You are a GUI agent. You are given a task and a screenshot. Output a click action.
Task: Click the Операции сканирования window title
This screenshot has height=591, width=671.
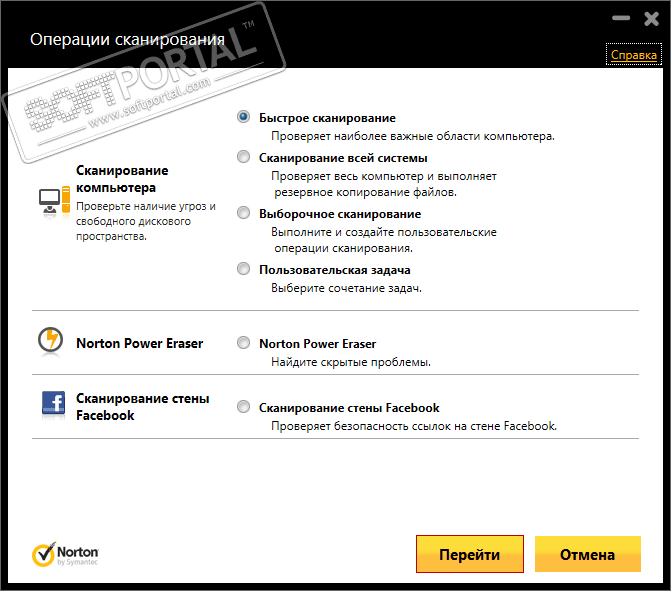[x=127, y=39]
